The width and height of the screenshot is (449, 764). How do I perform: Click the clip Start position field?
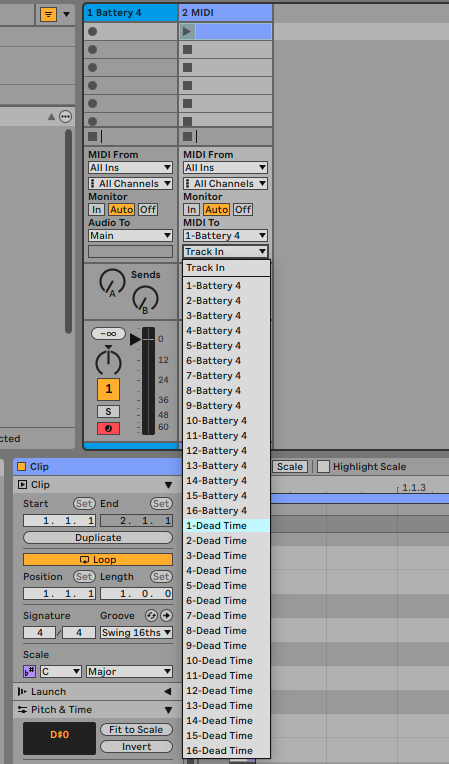[x=59, y=520]
